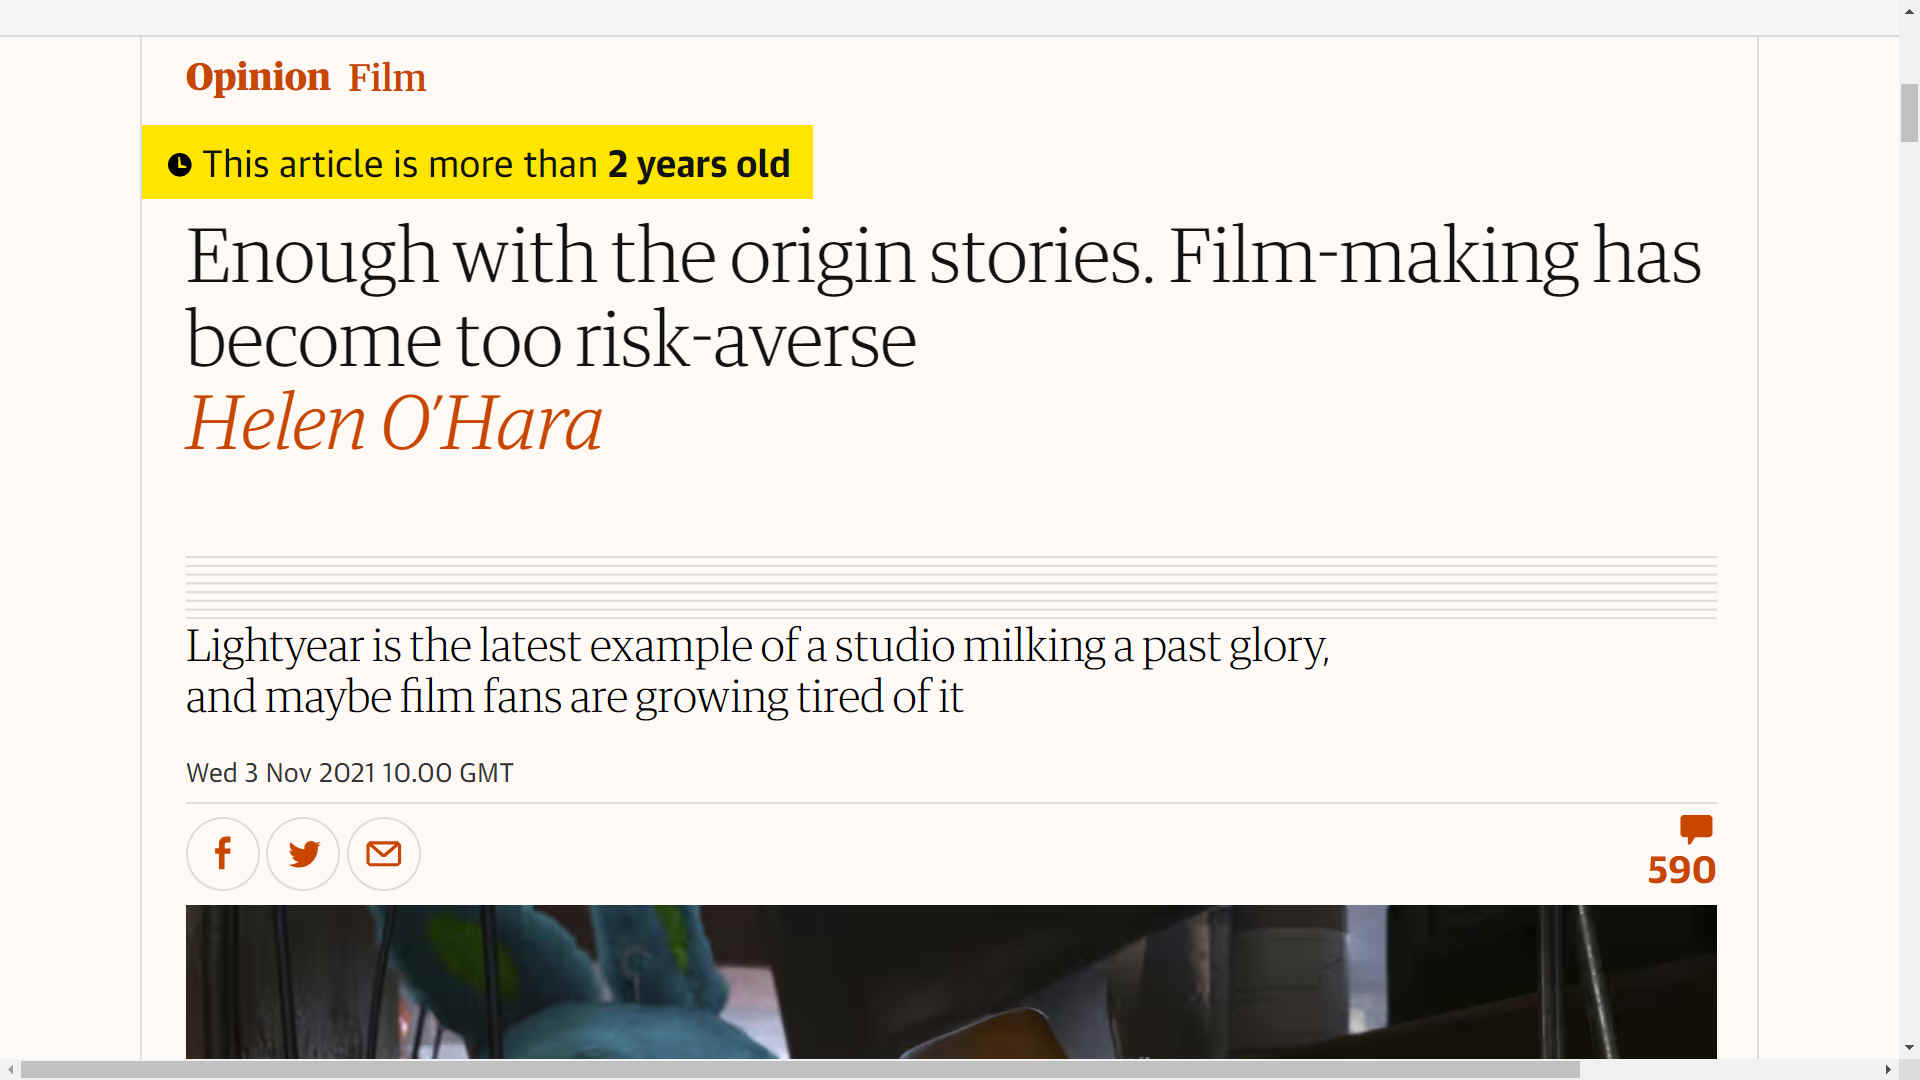Click the Lightyear standfirst paragraph

(x=757, y=671)
